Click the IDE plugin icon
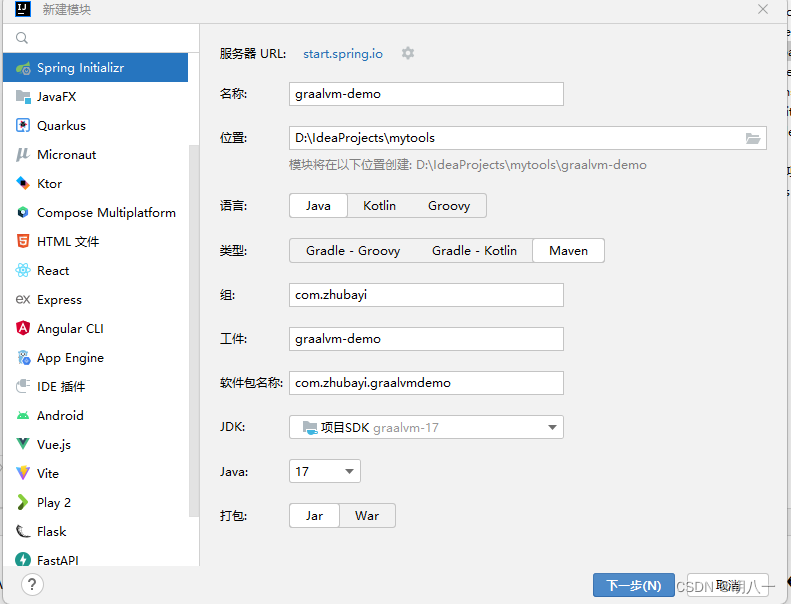This screenshot has height=604, width=791. (23, 387)
